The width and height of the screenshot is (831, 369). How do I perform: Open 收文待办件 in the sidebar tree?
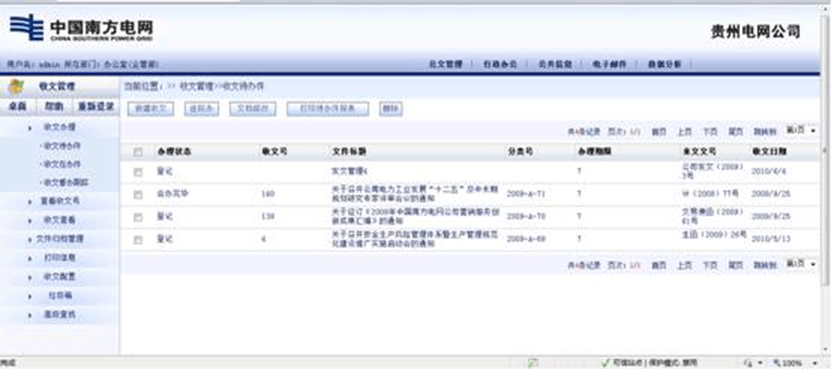[x=61, y=146]
